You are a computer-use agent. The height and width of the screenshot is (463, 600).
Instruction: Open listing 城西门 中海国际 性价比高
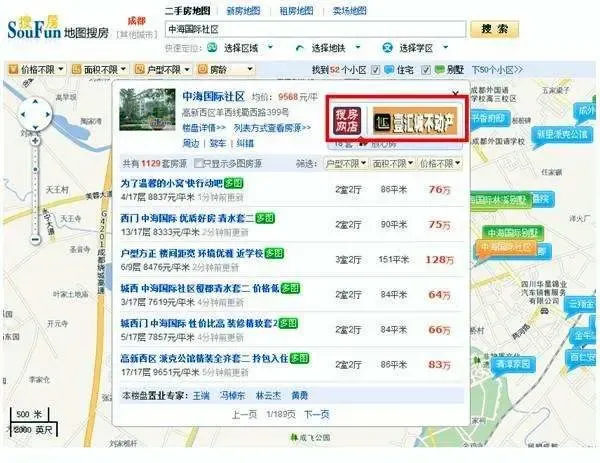tap(199, 324)
